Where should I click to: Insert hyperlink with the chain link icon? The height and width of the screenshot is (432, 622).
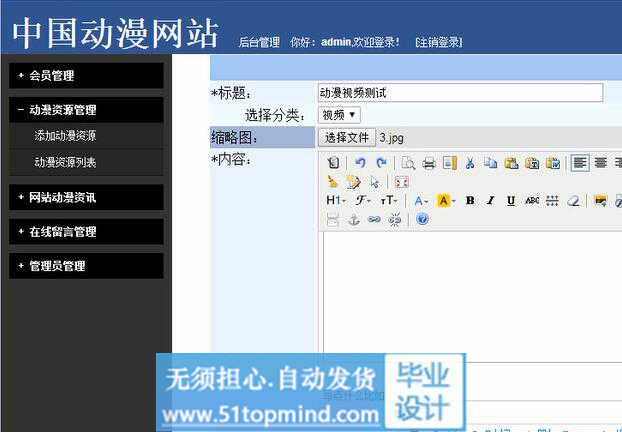click(374, 219)
